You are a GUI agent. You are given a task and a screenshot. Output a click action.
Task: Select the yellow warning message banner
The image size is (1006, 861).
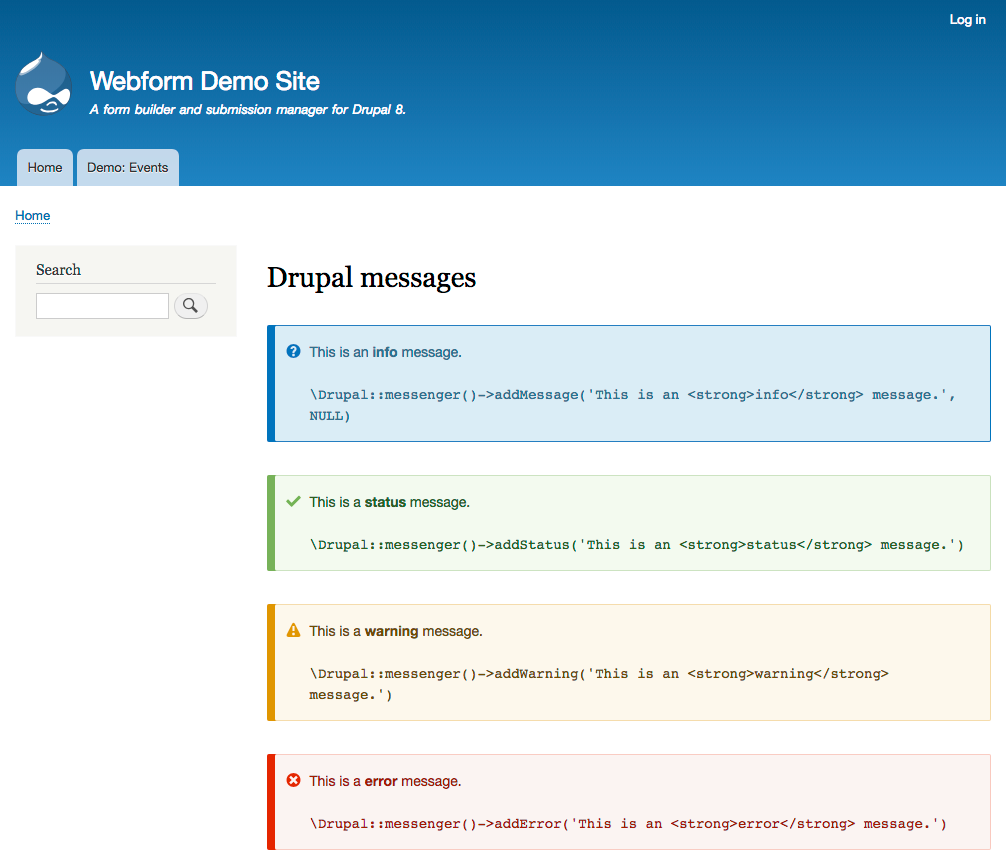(x=627, y=662)
